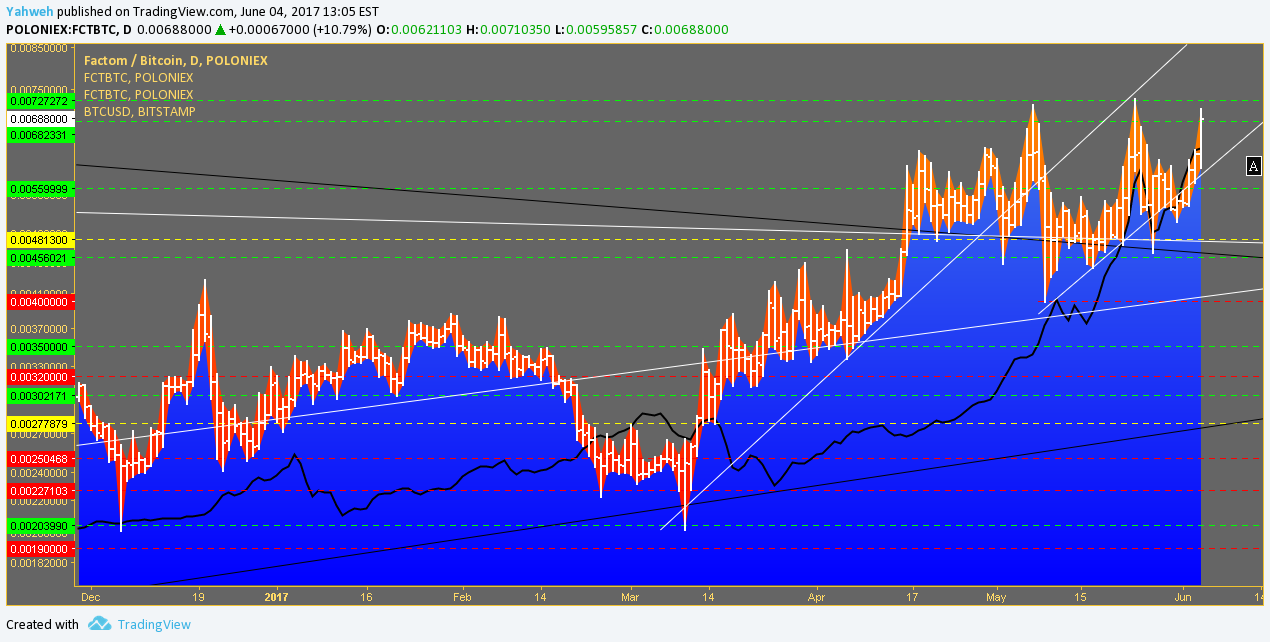The height and width of the screenshot is (642, 1270).
Task: Click the 'Created with' caption text
Action: coord(42,624)
